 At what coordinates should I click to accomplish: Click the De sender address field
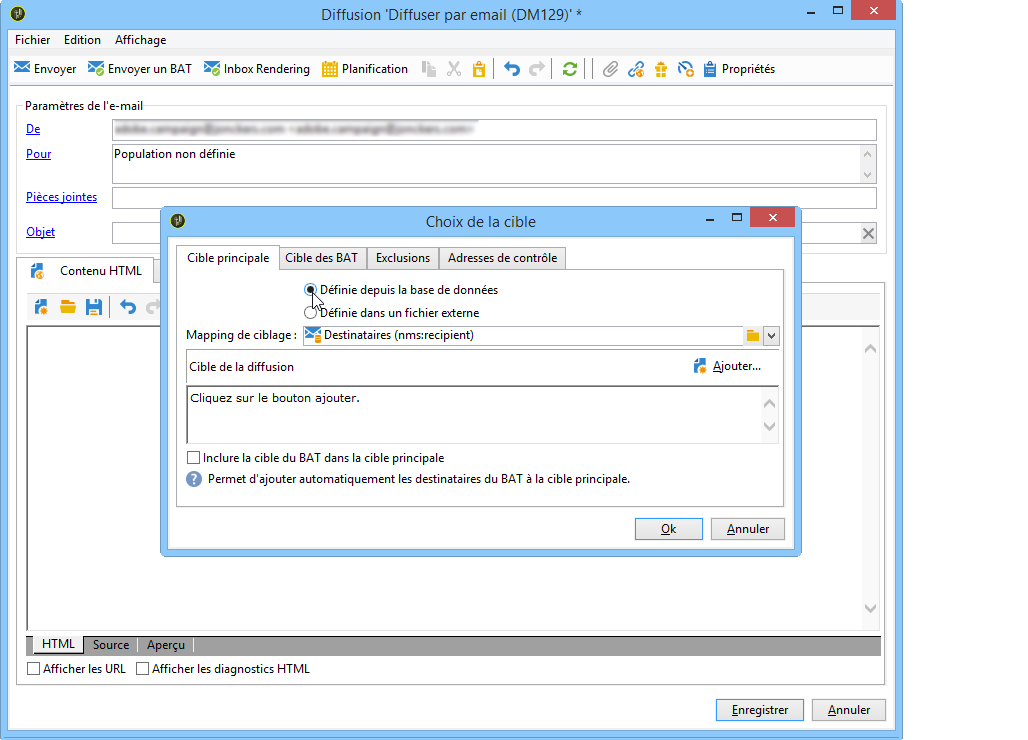coord(494,130)
